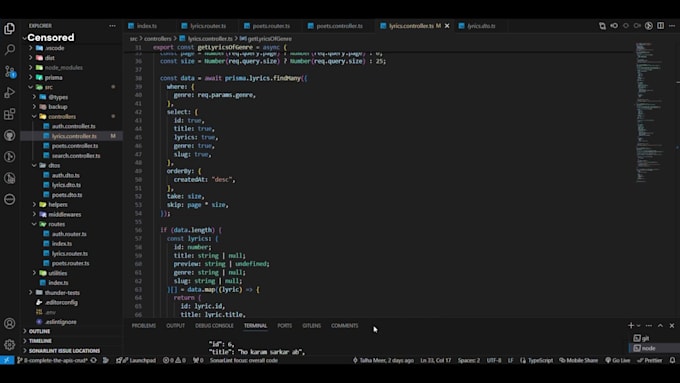Open Explorer more actions ellipsis
Screen dimensions: 680x383
click(112, 26)
